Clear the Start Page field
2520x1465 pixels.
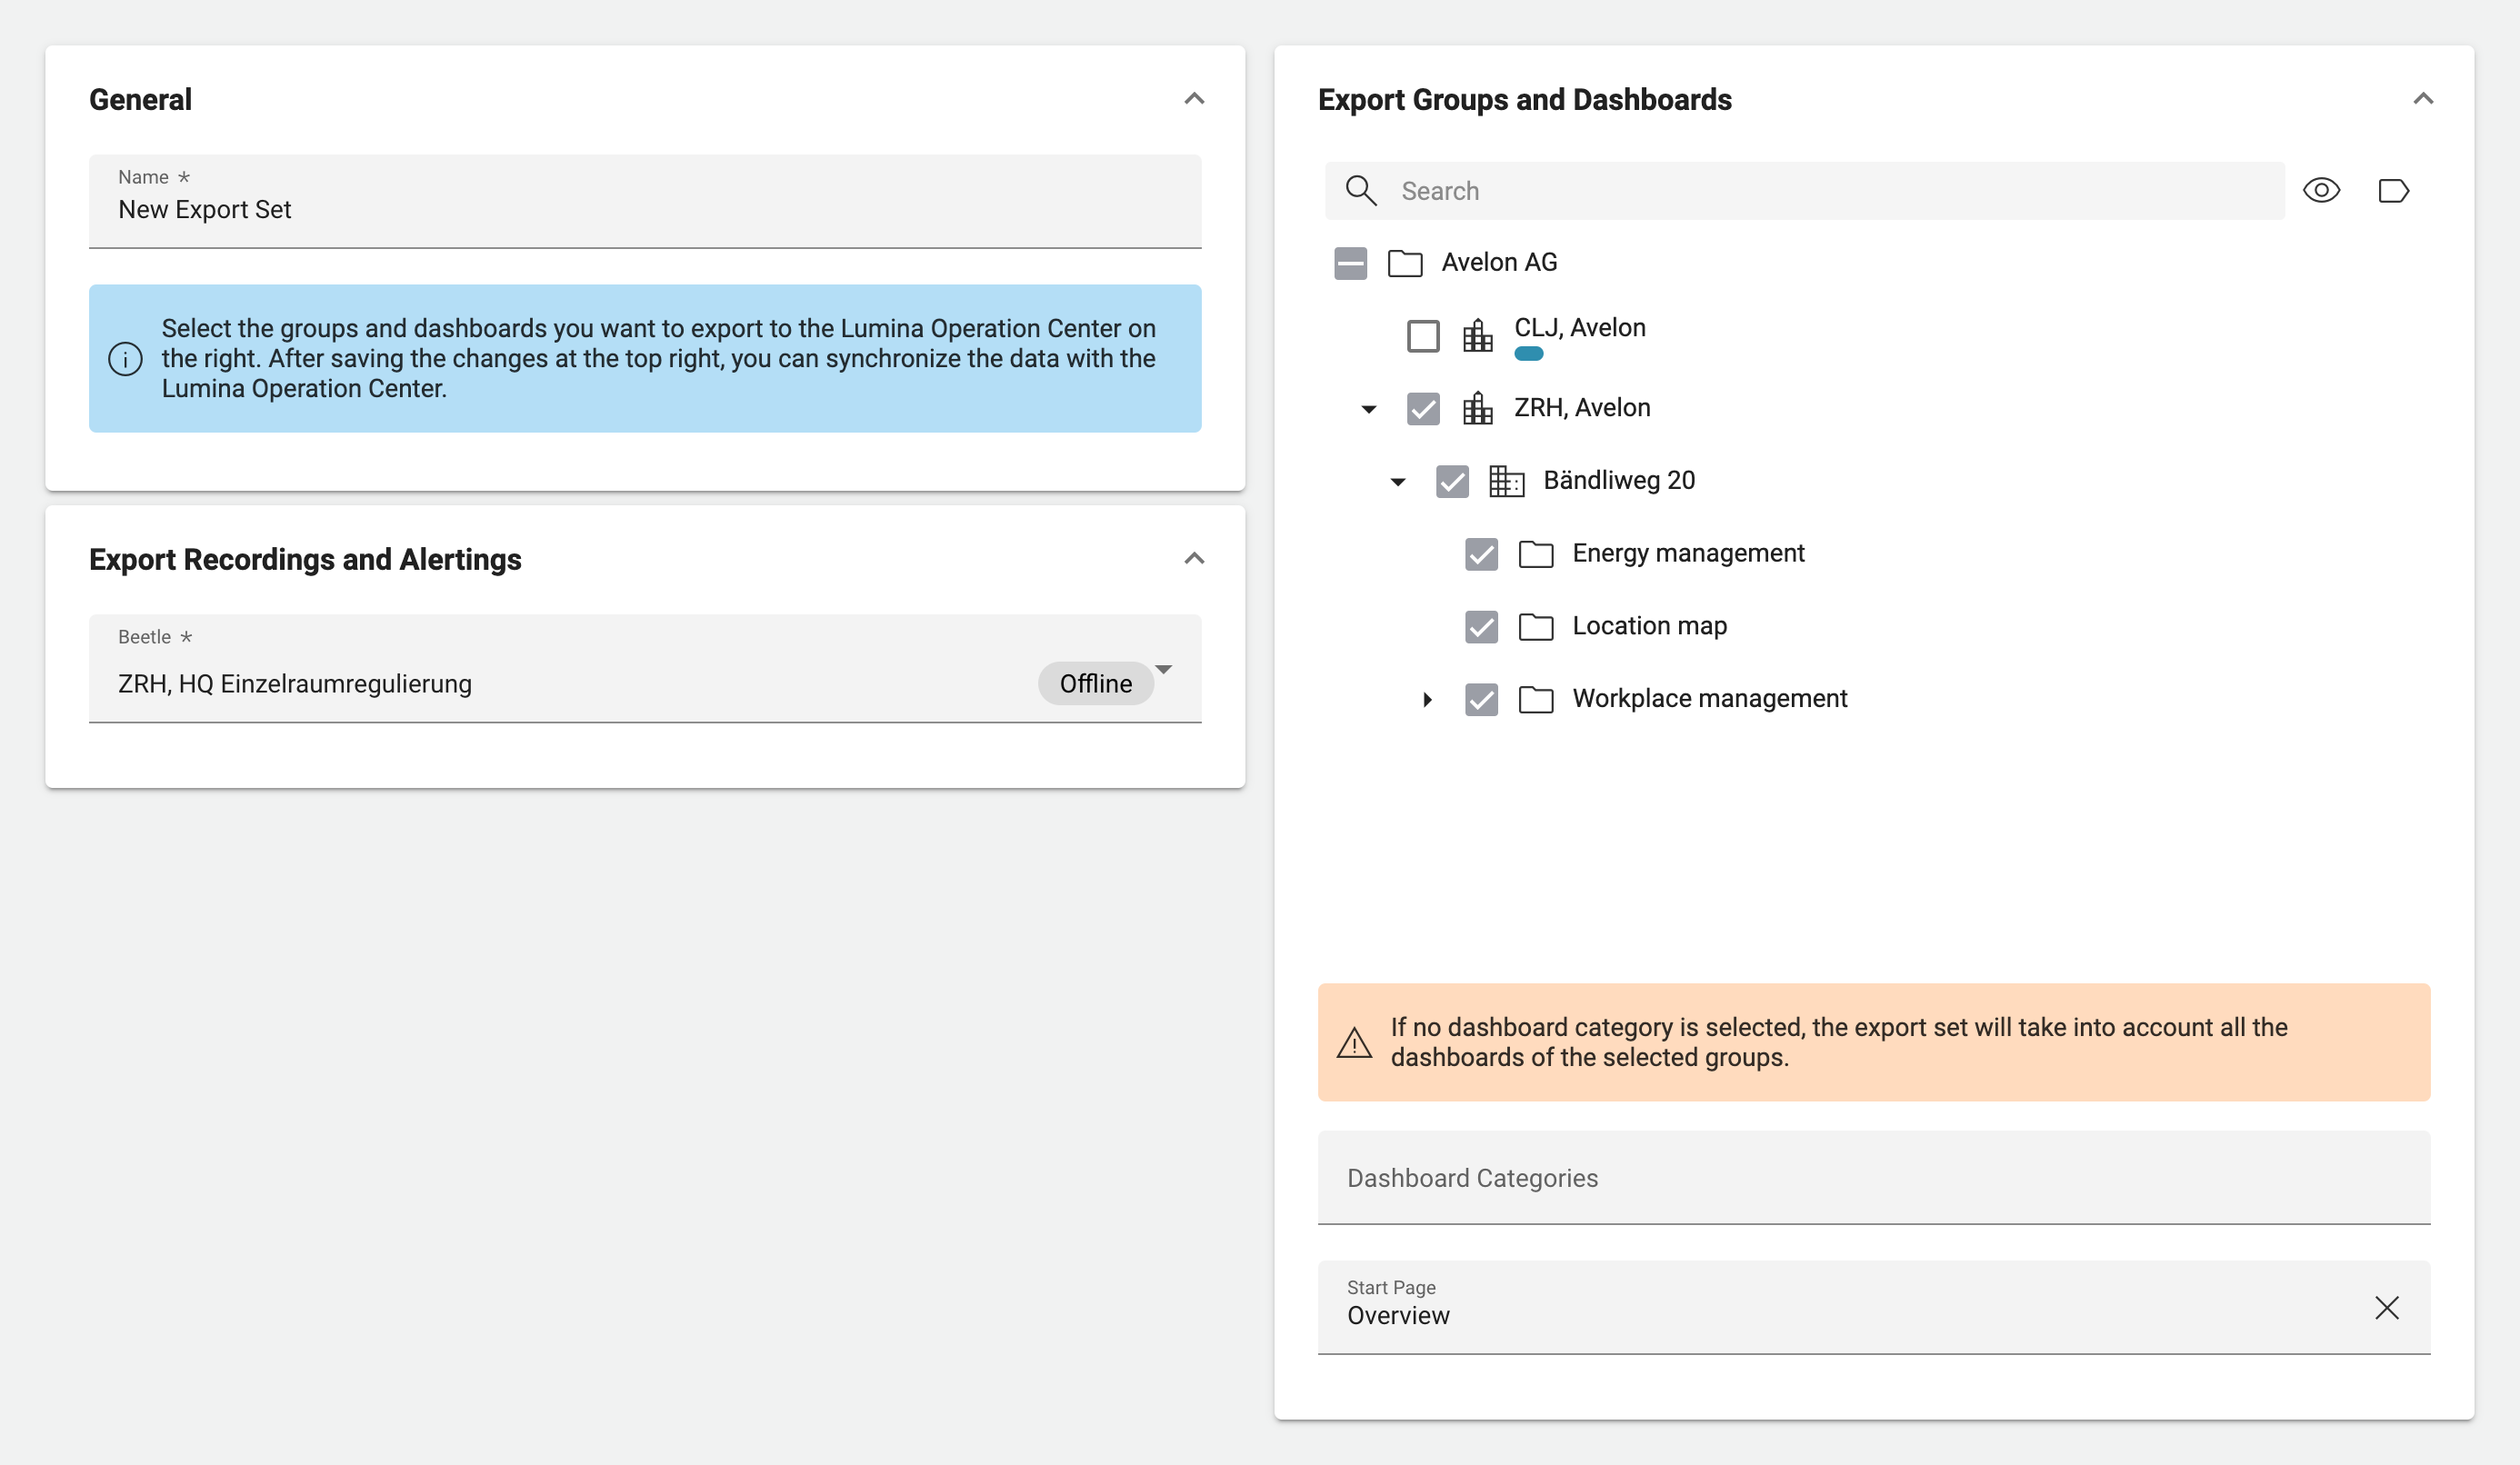(x=2387, y=1307)
